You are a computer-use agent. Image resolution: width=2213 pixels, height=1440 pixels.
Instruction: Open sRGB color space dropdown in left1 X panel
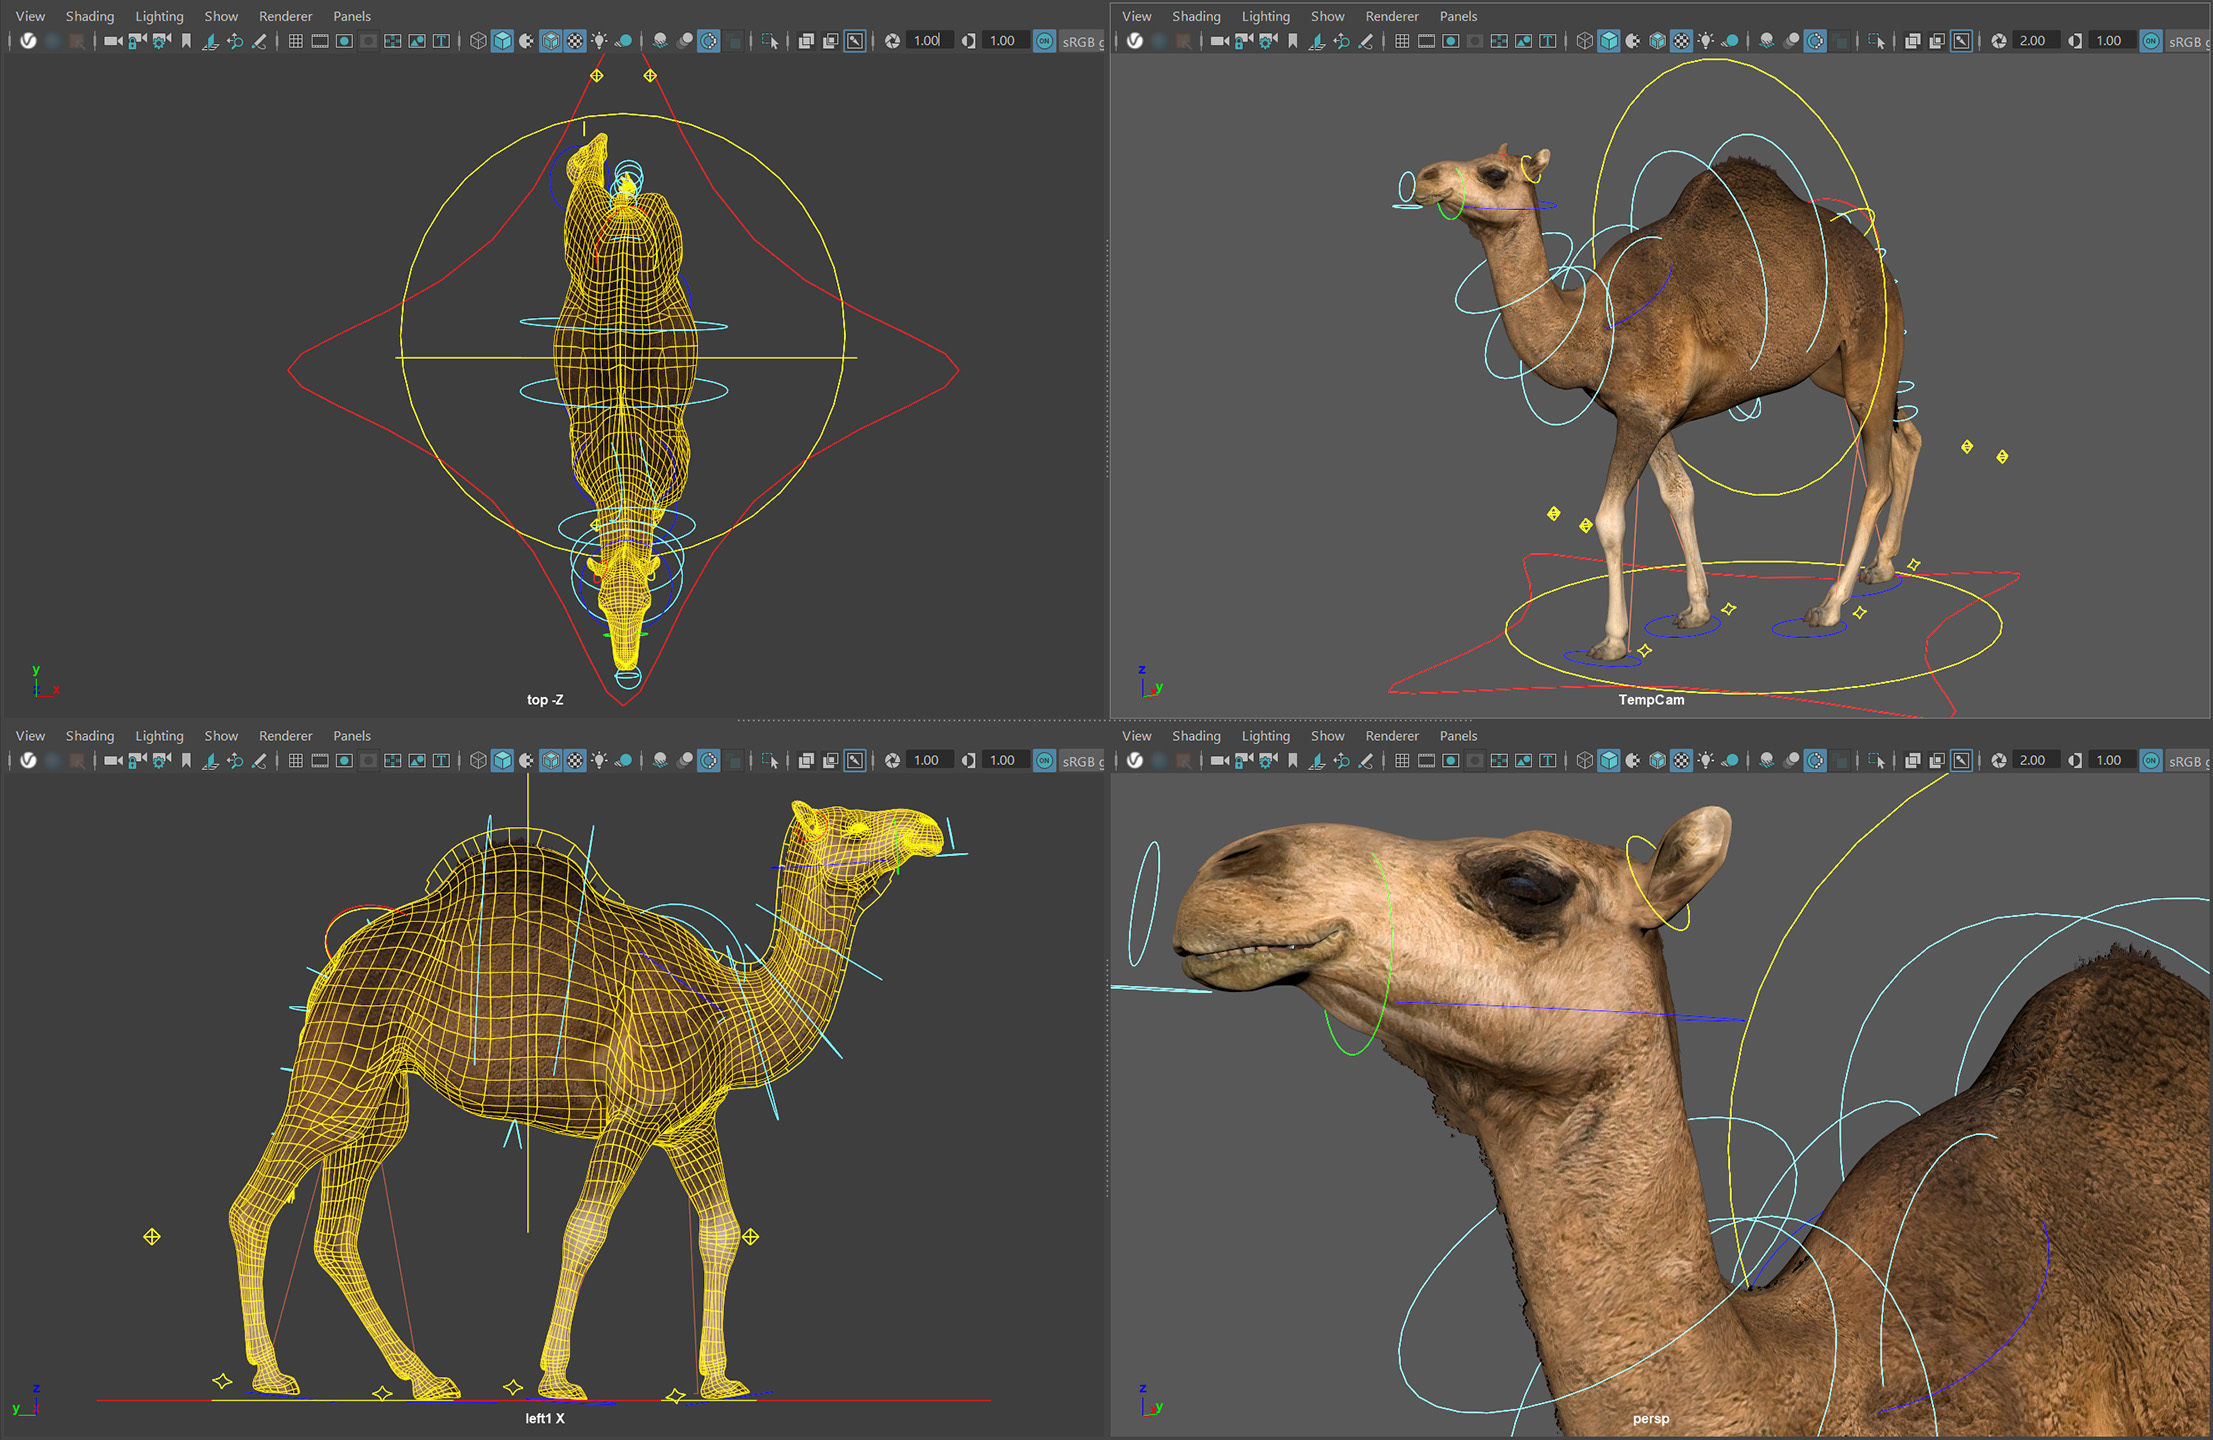click(1082, 760)
